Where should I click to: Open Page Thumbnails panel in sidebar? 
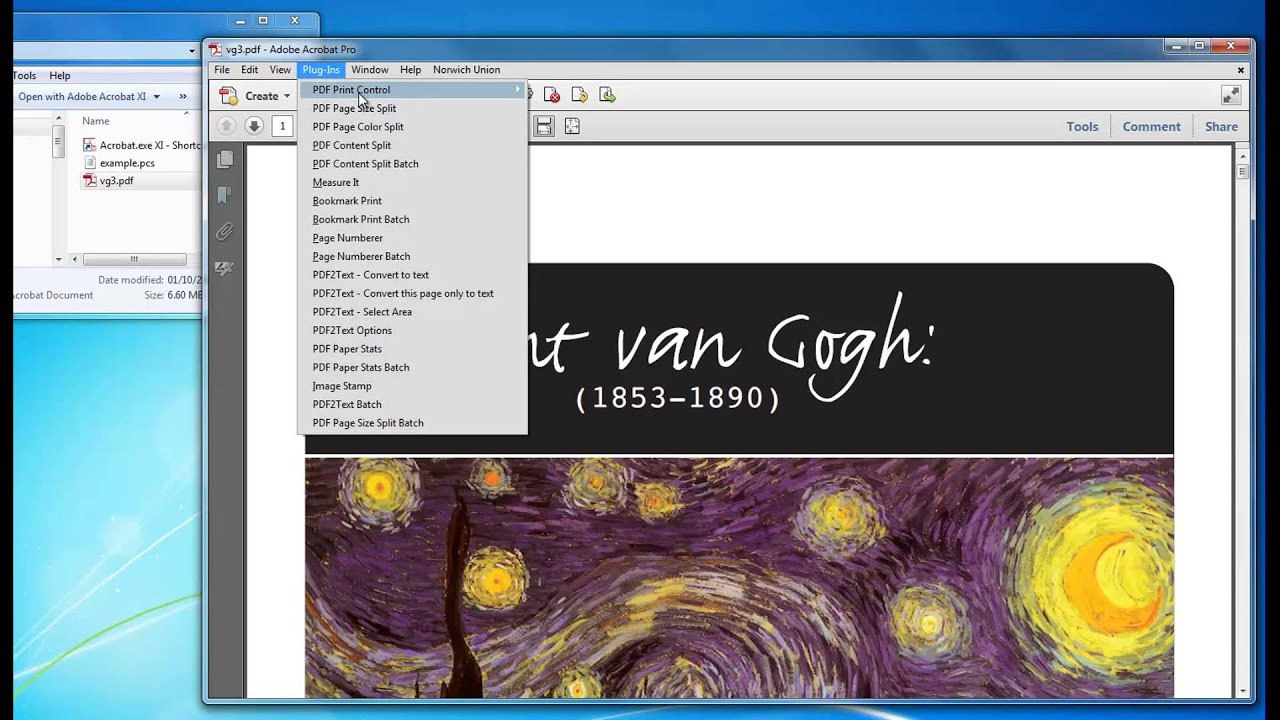click(225, 159)
